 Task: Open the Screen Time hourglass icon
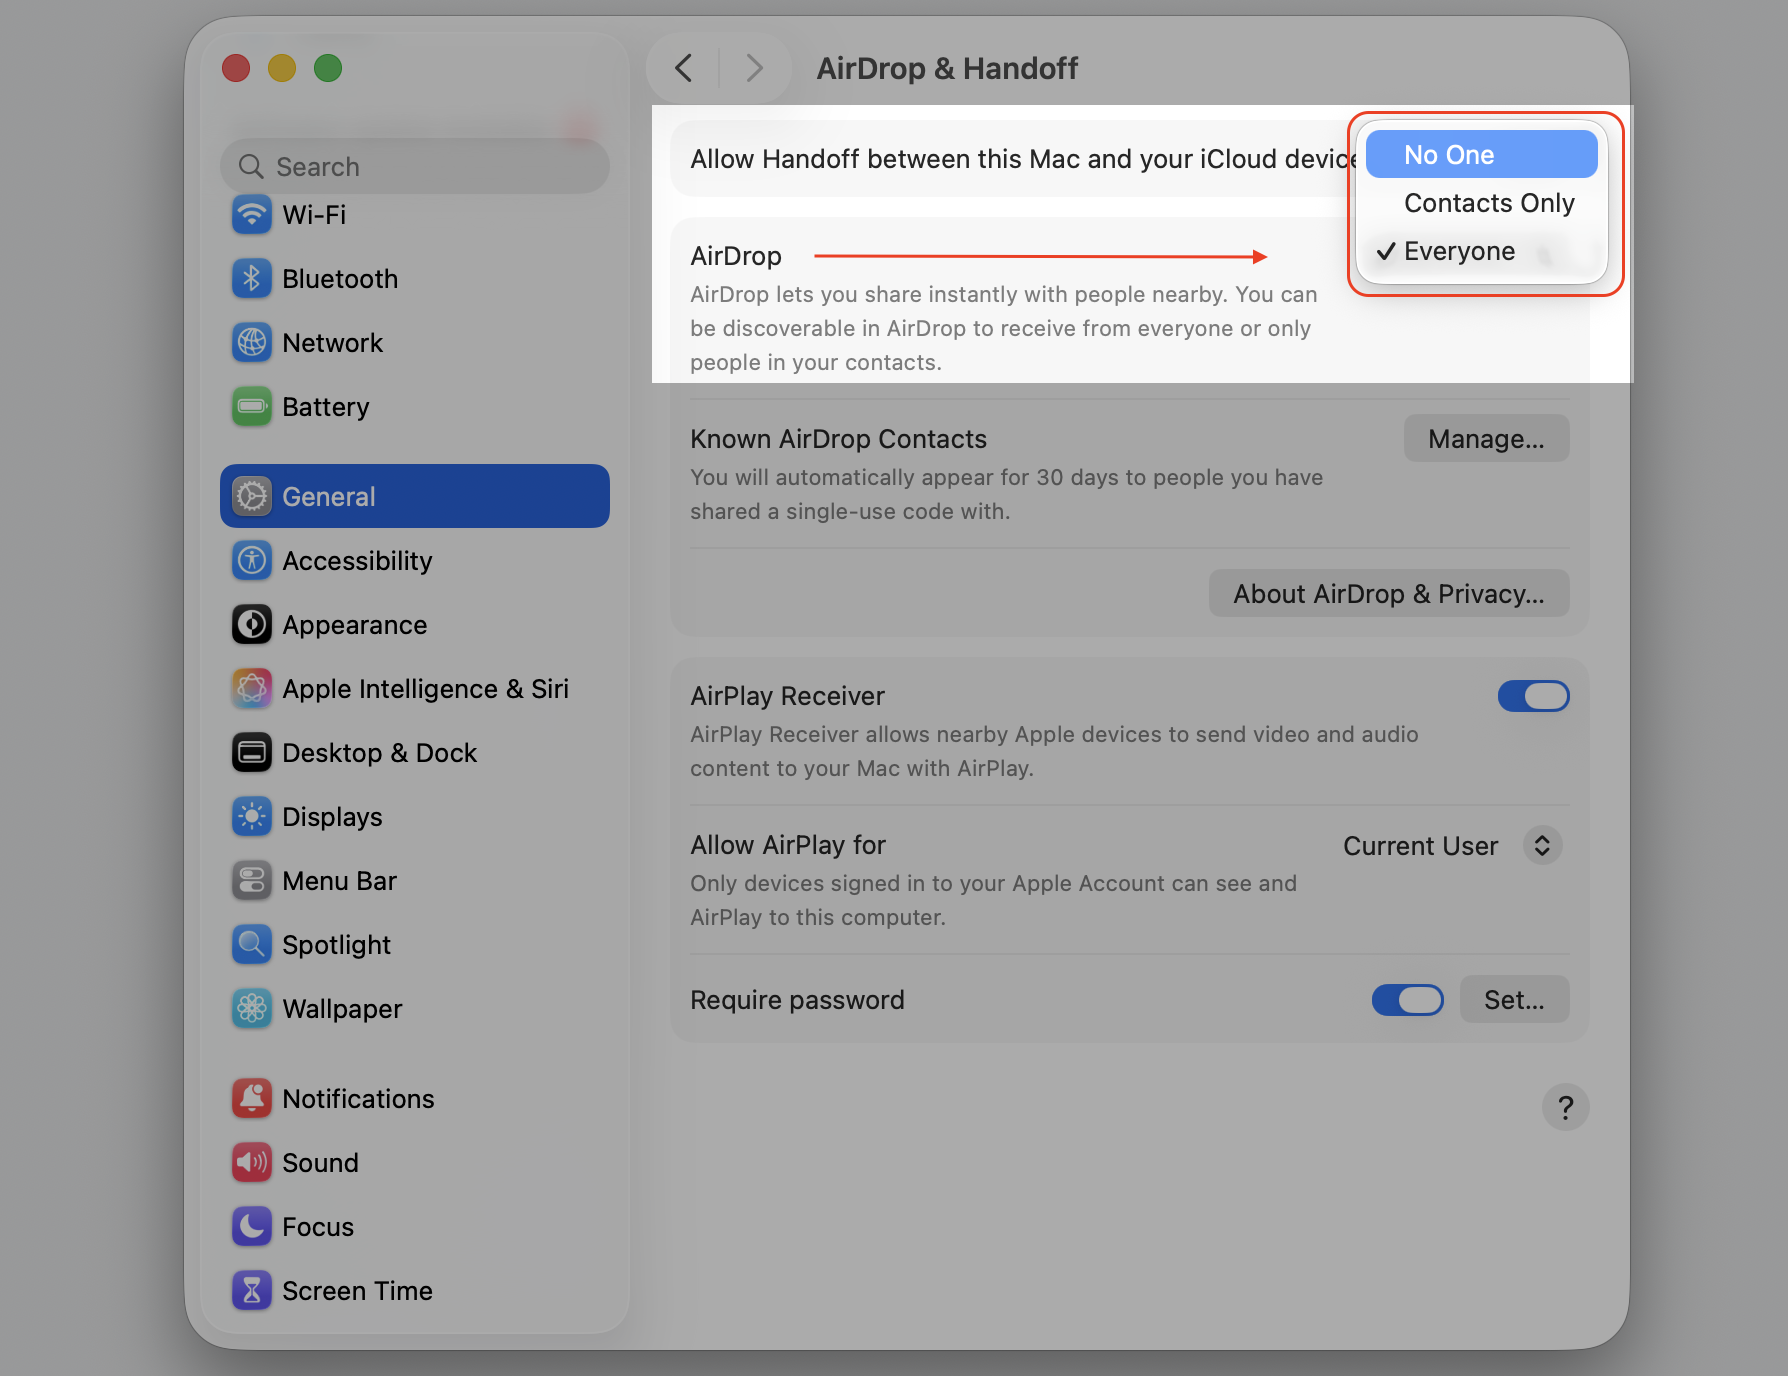(x=252, y=1291)
